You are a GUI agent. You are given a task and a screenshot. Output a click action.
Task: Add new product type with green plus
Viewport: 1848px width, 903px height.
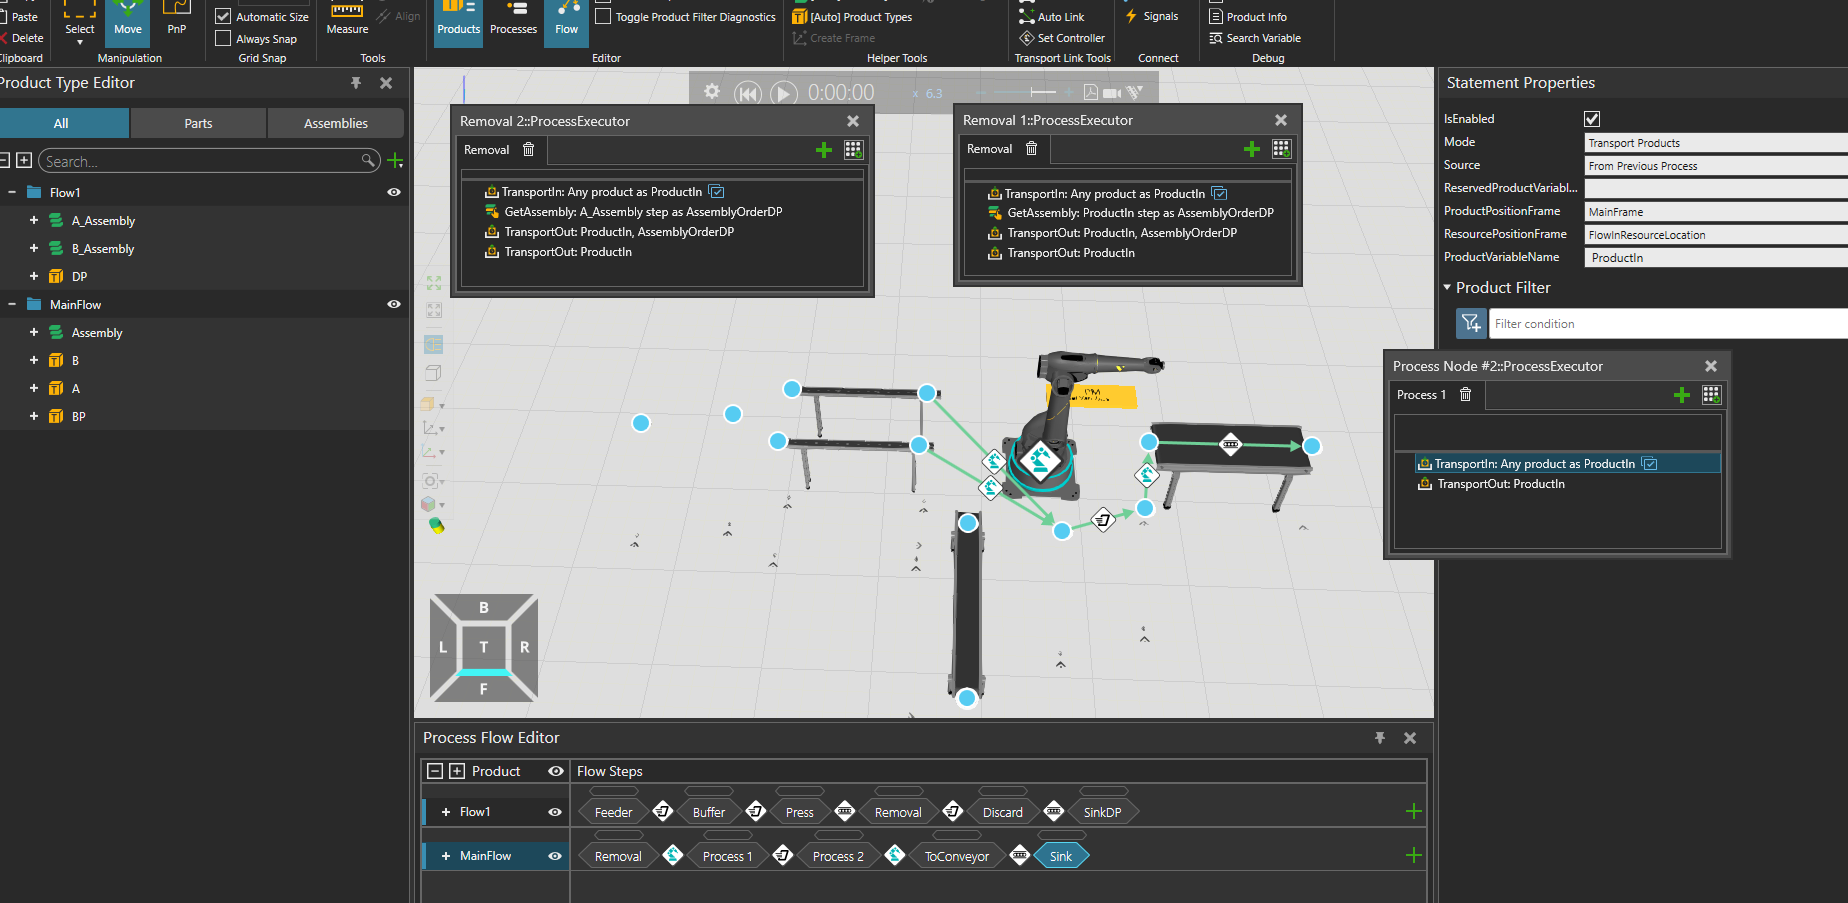(x=395, y=161)
